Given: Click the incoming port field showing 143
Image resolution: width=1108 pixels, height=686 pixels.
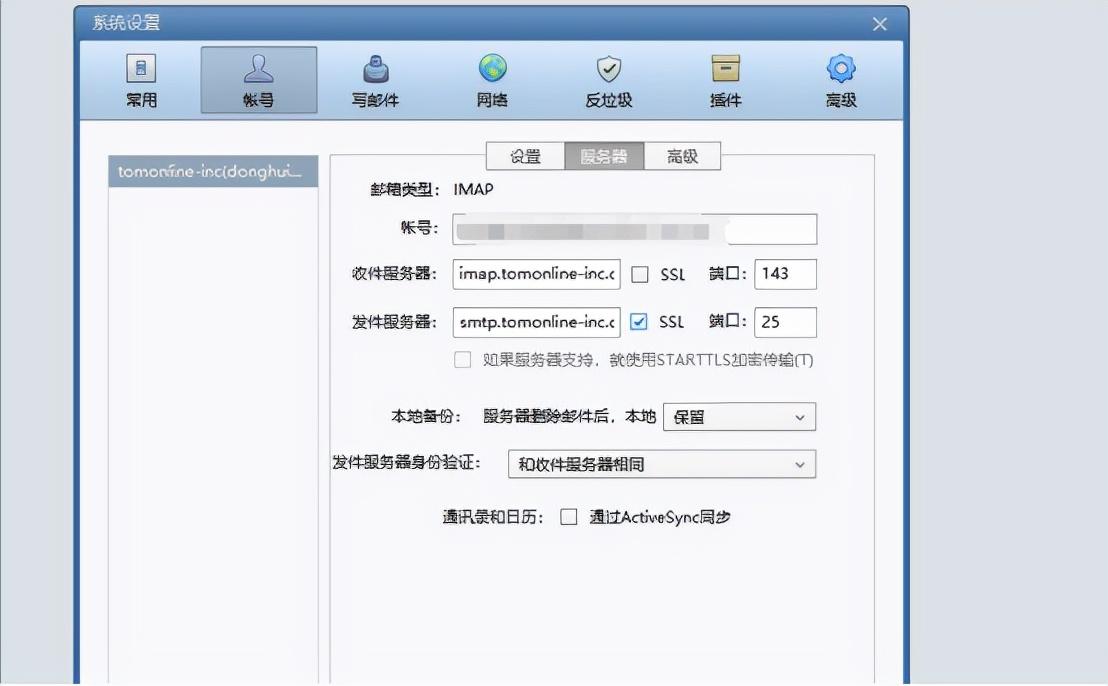Looking at the screenshot, I should coord(785,274).
